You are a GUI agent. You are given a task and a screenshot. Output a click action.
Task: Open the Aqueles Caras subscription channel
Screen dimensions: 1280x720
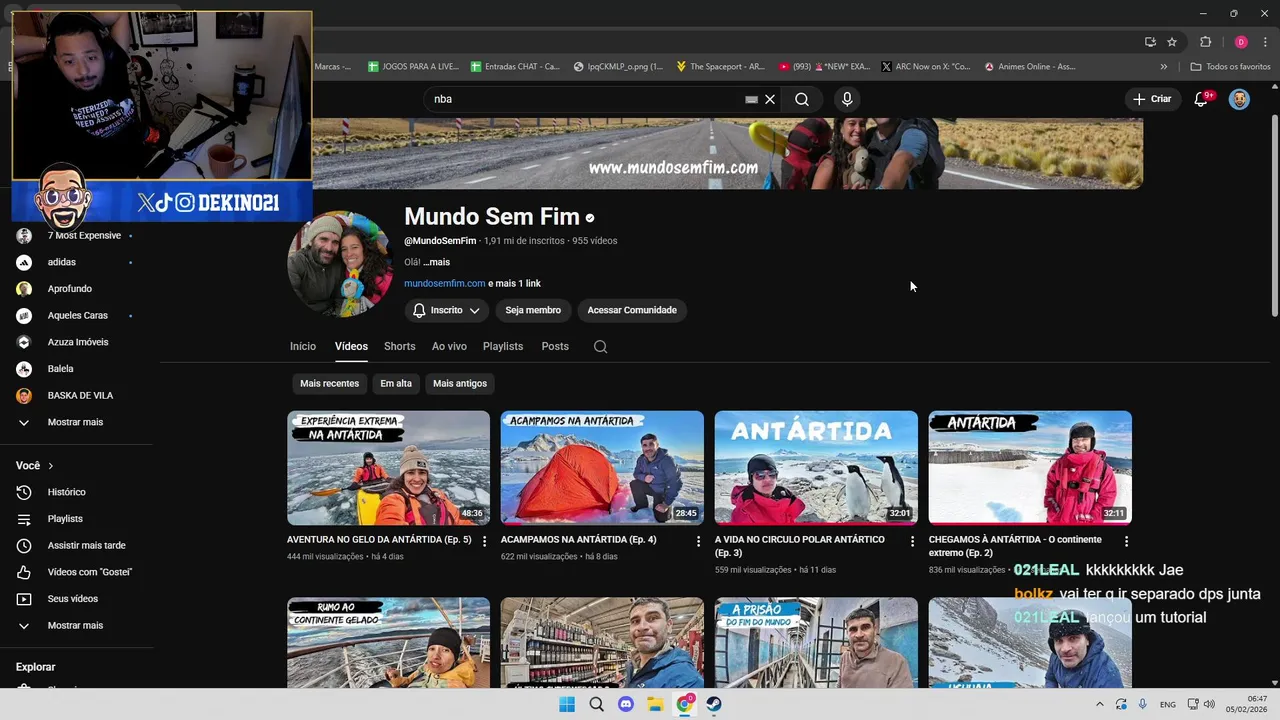click(x=76, y=315)
